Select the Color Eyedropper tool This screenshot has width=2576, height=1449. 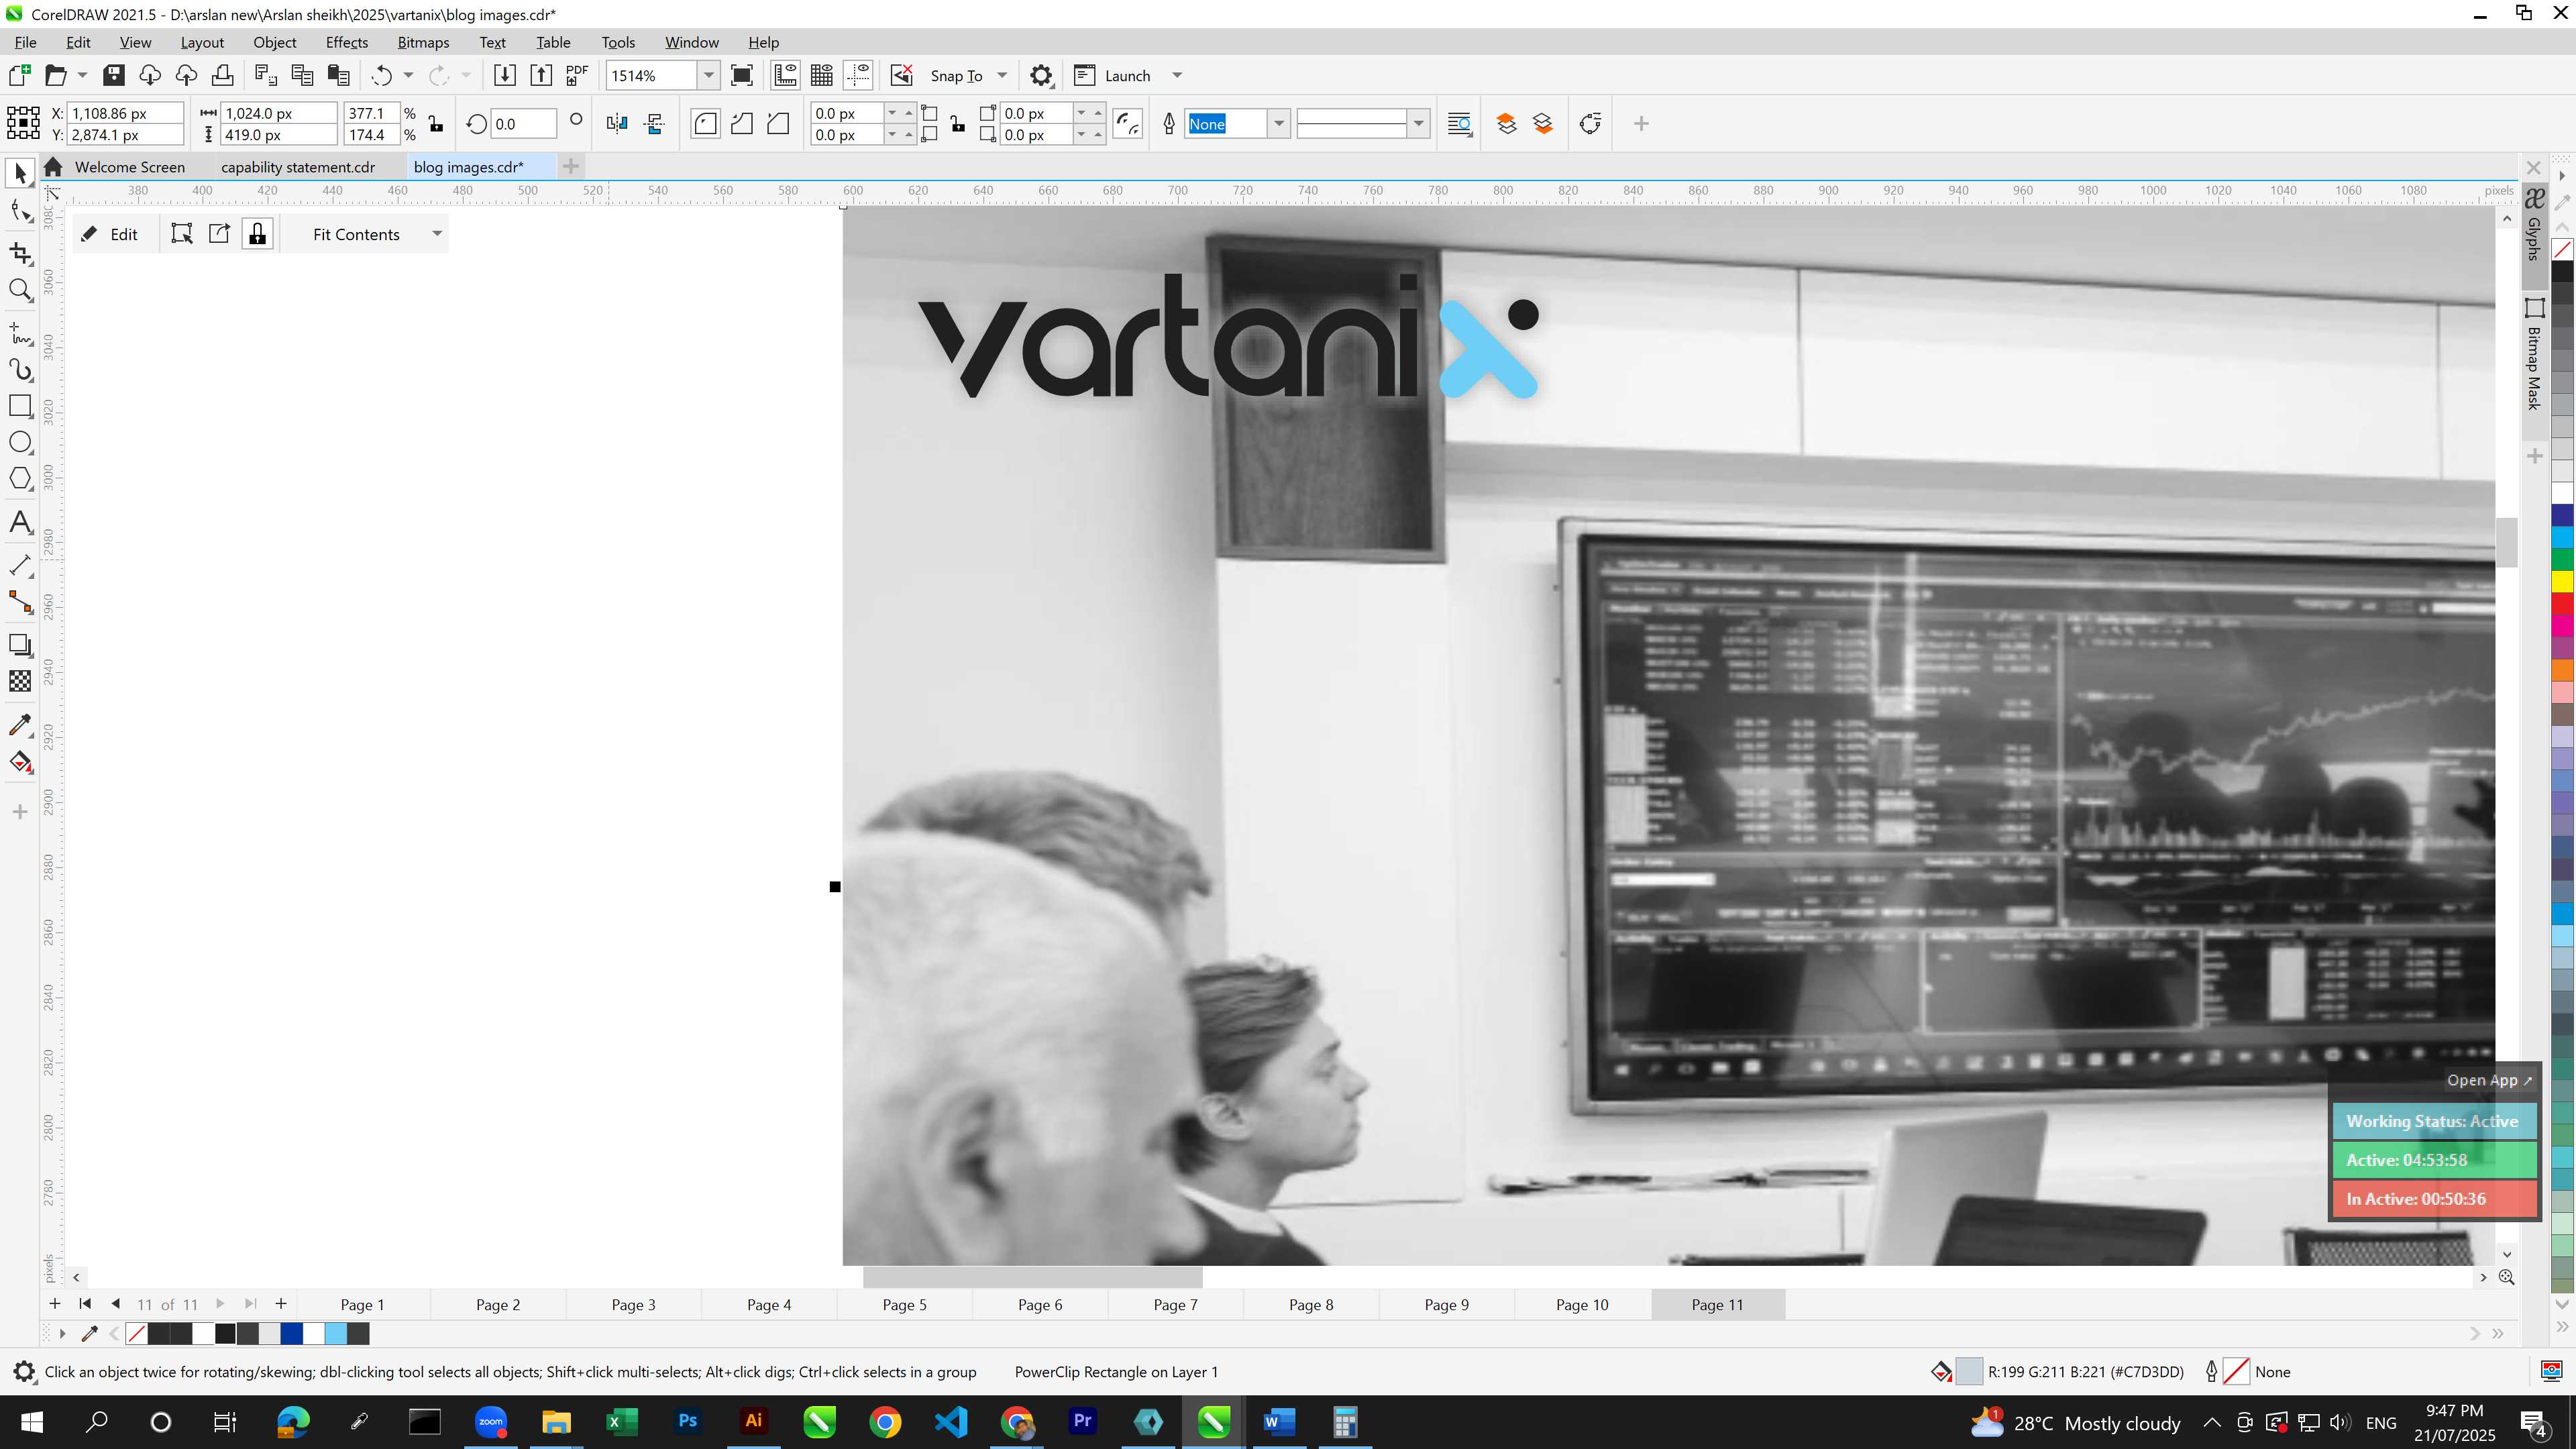(x=20, y=725)
